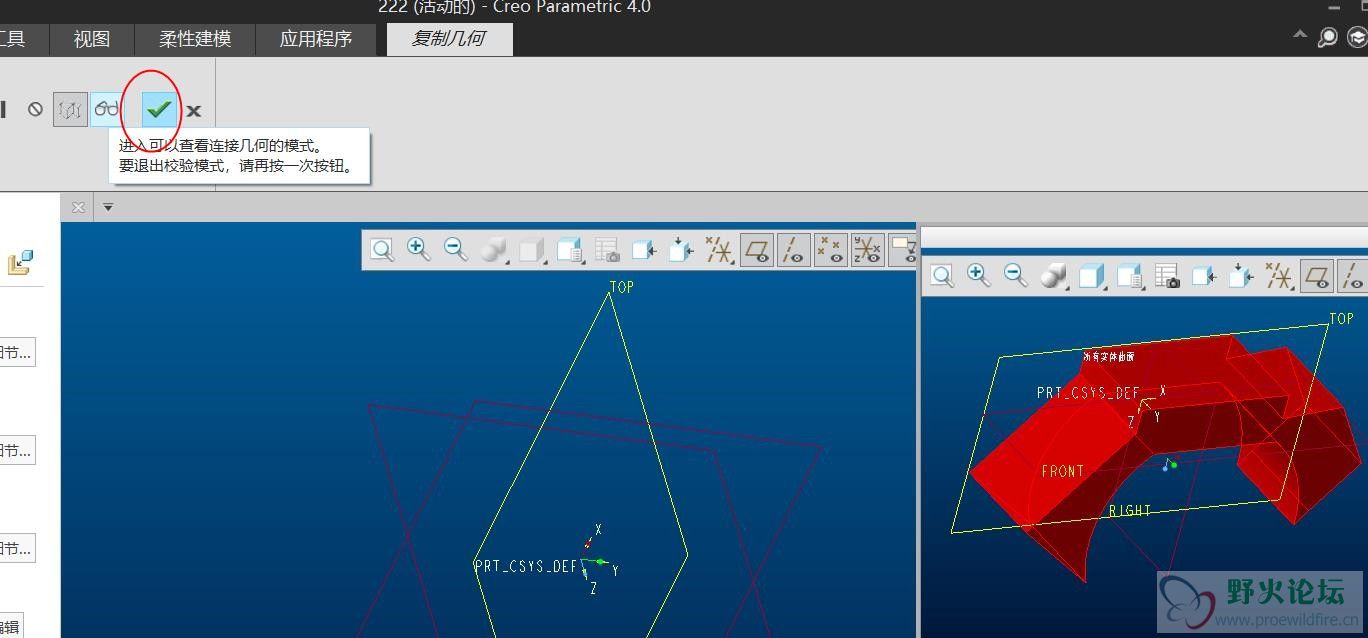This screenshot has height=638, width=1368.
Task: Select PRT_CSYS_DEF label in main viewport
Action: (x=526, y=566)
